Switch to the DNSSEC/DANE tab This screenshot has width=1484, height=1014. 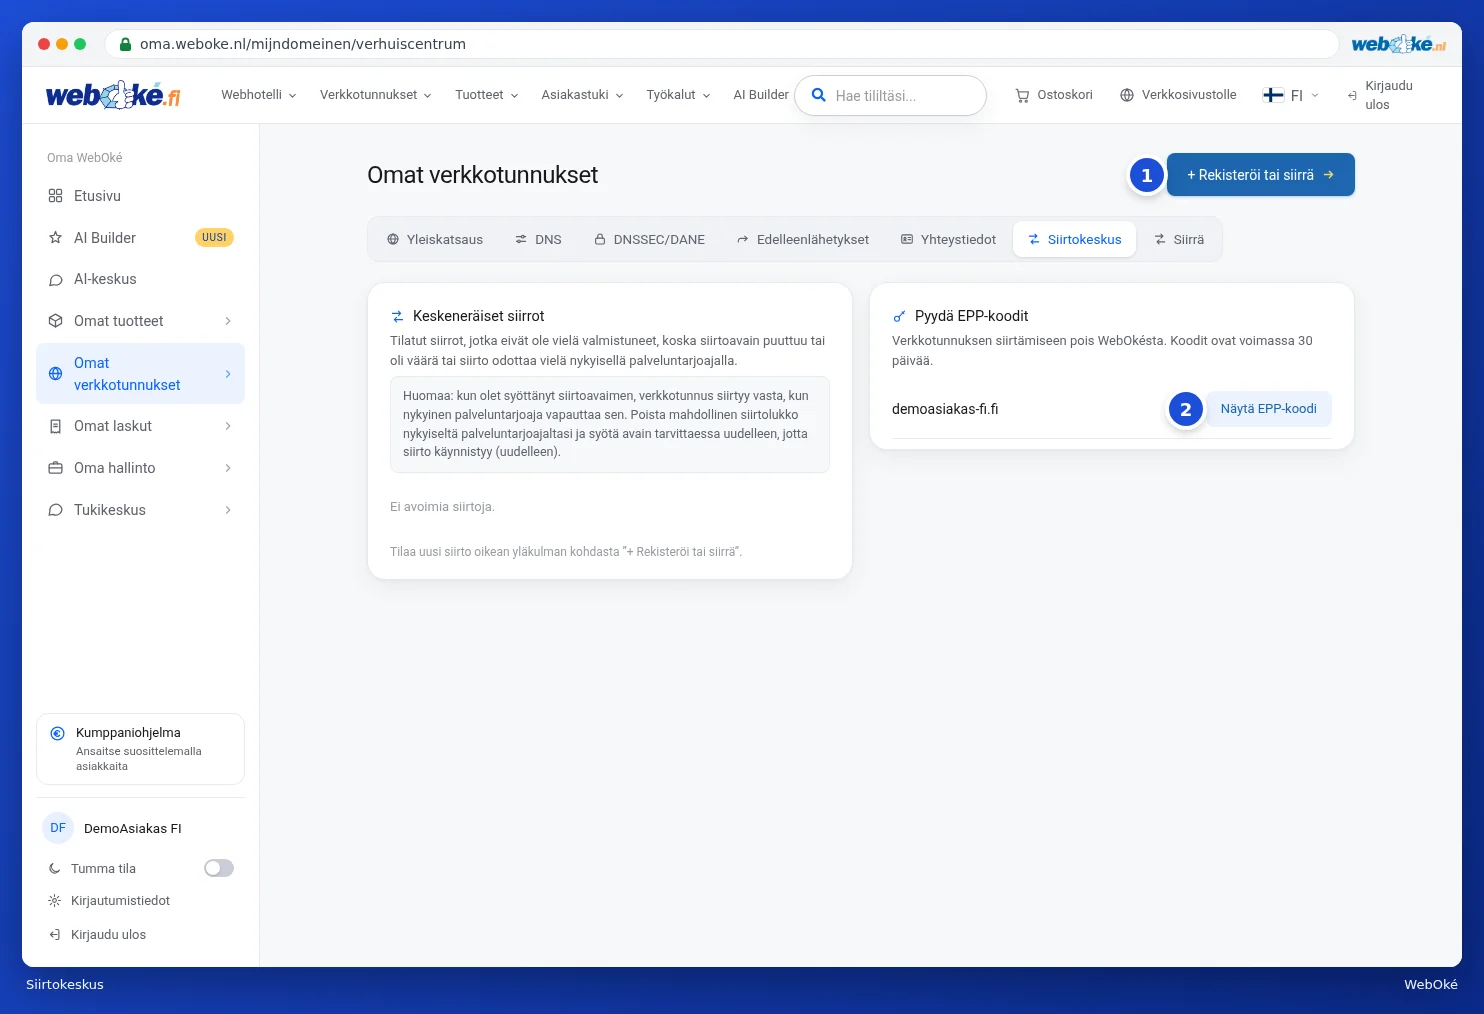pyautogui.click(x=650, y=240)
